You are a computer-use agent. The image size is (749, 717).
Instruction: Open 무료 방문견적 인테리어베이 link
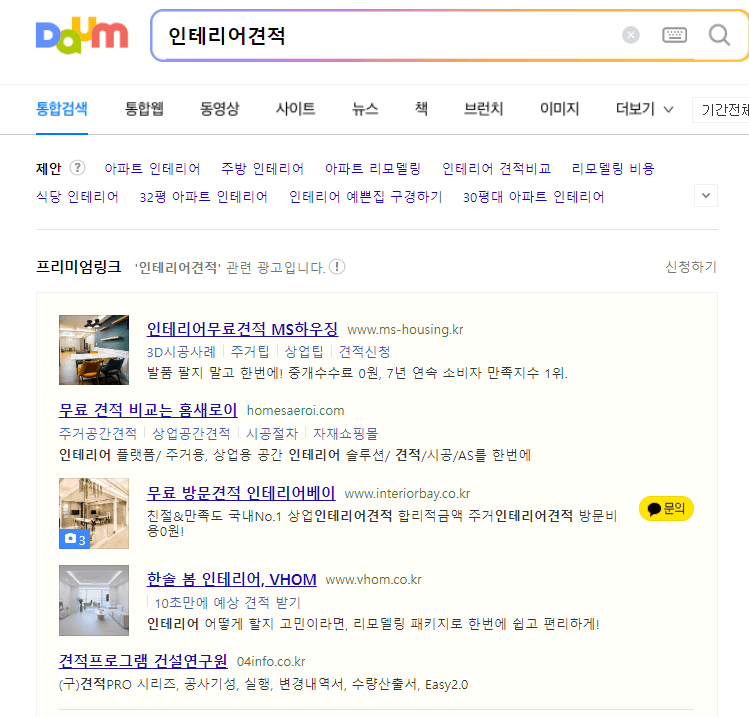pos(241,492)
